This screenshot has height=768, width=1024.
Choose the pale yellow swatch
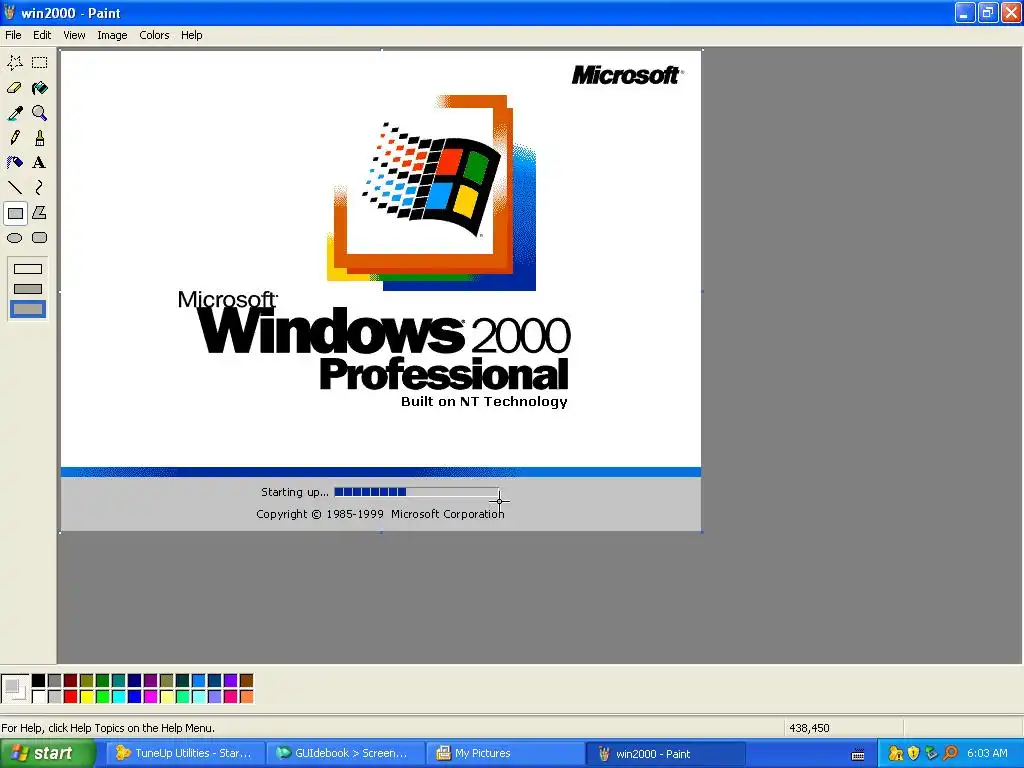(167, 697)
